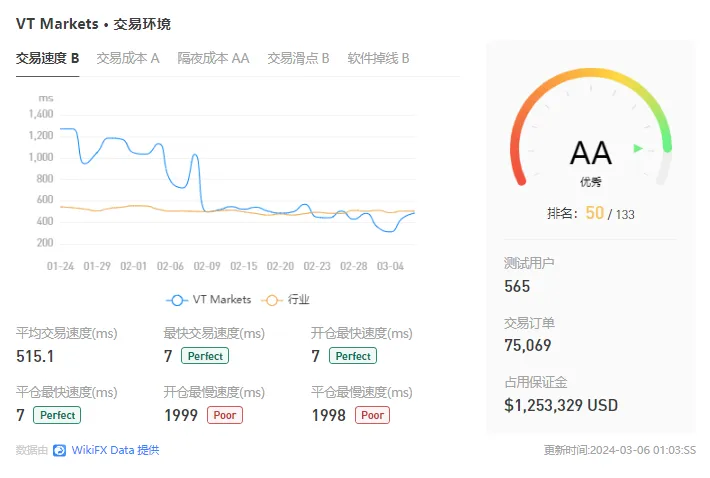
Task: Click the 开仓最慢速度(ms) label
Action: 214,392
